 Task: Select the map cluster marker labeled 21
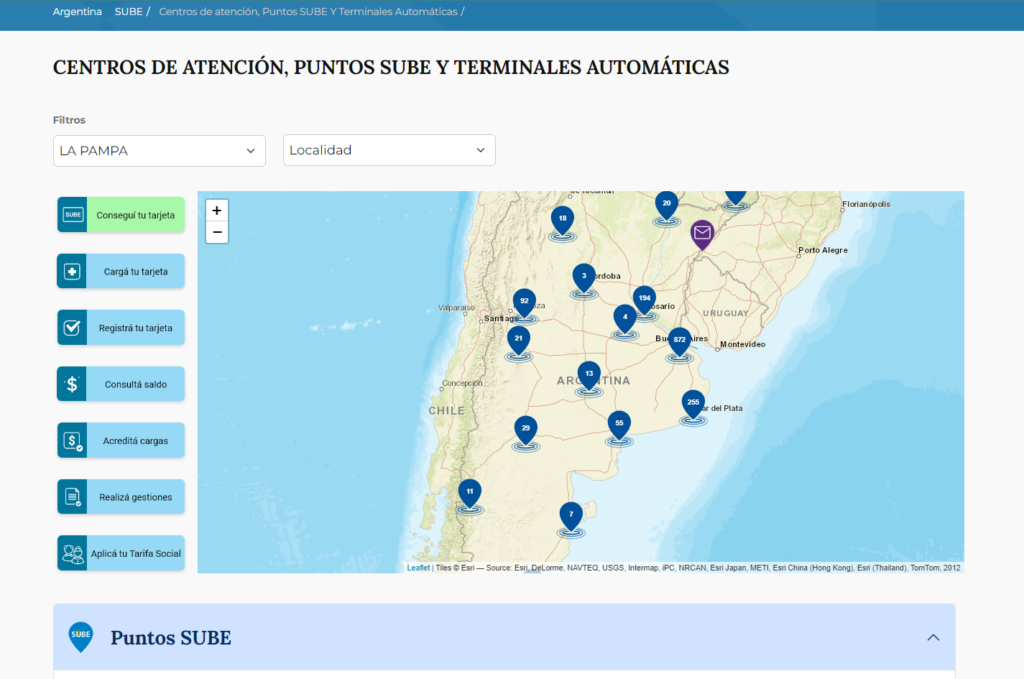coord(519,342)
